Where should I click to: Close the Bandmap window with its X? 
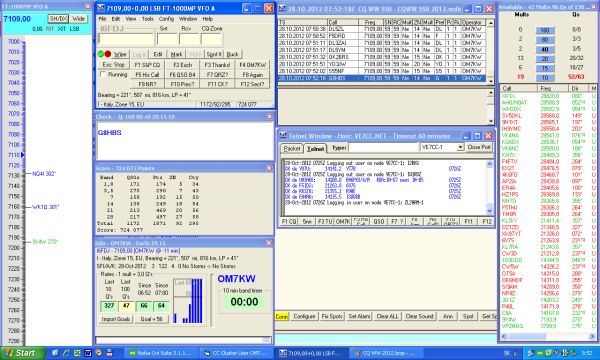coord(88,7)
